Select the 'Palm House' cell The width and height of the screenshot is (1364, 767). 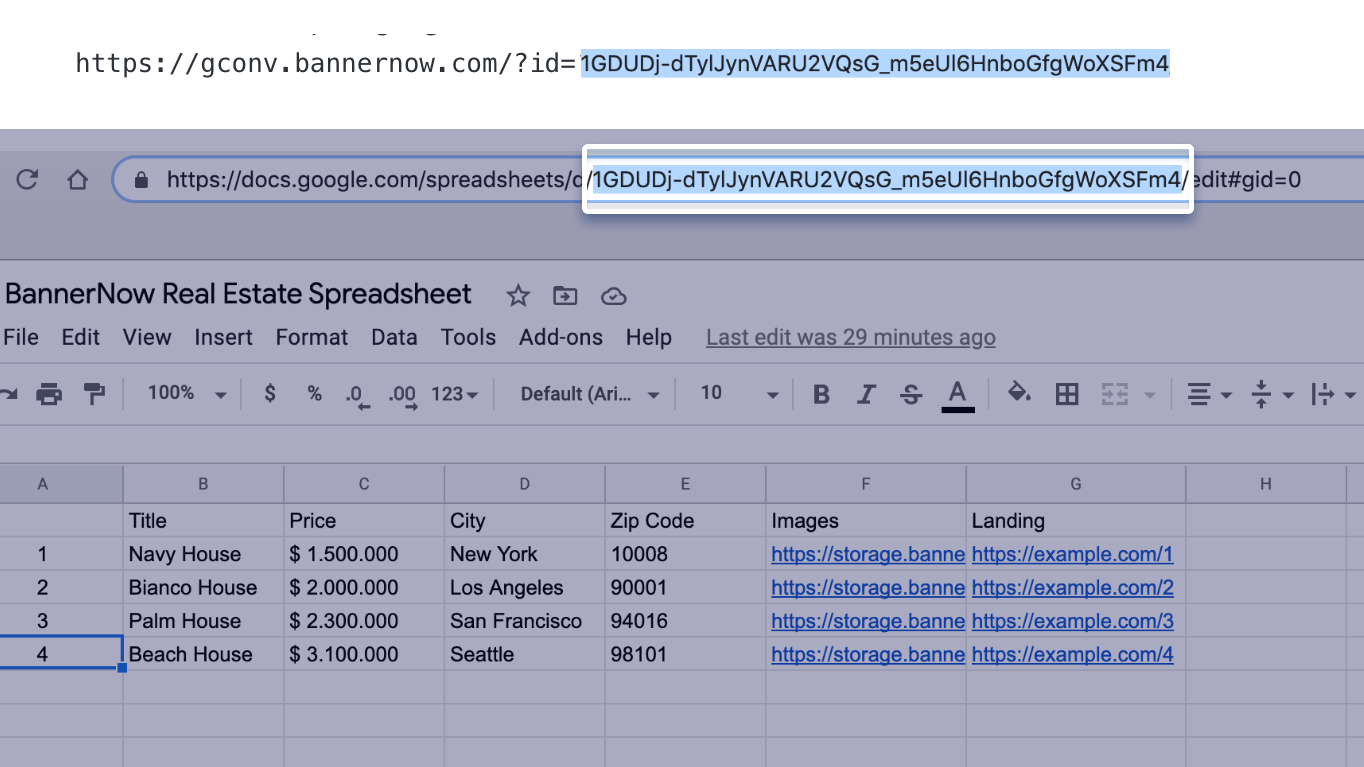point(204,621)
